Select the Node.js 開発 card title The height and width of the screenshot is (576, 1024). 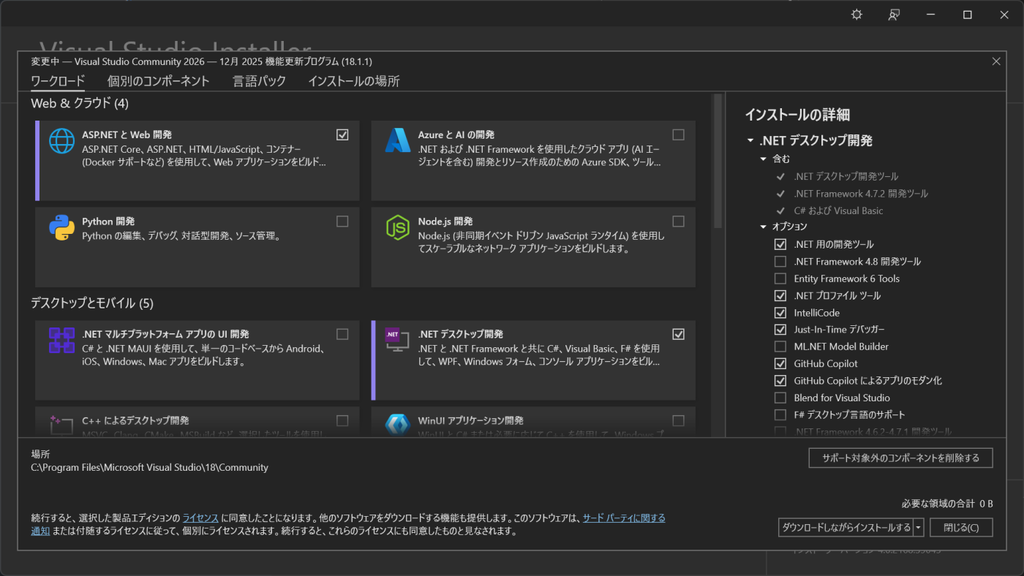(x=445, y=221)
